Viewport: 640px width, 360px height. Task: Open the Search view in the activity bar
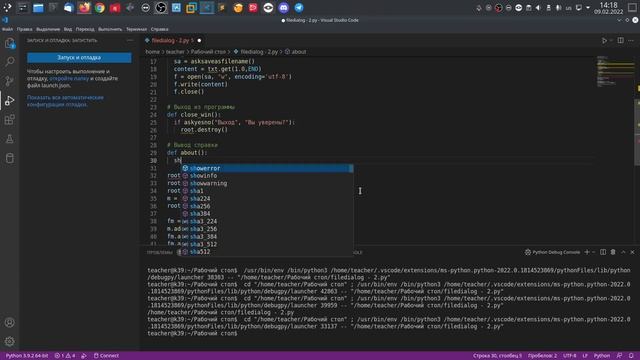point(9,62)
